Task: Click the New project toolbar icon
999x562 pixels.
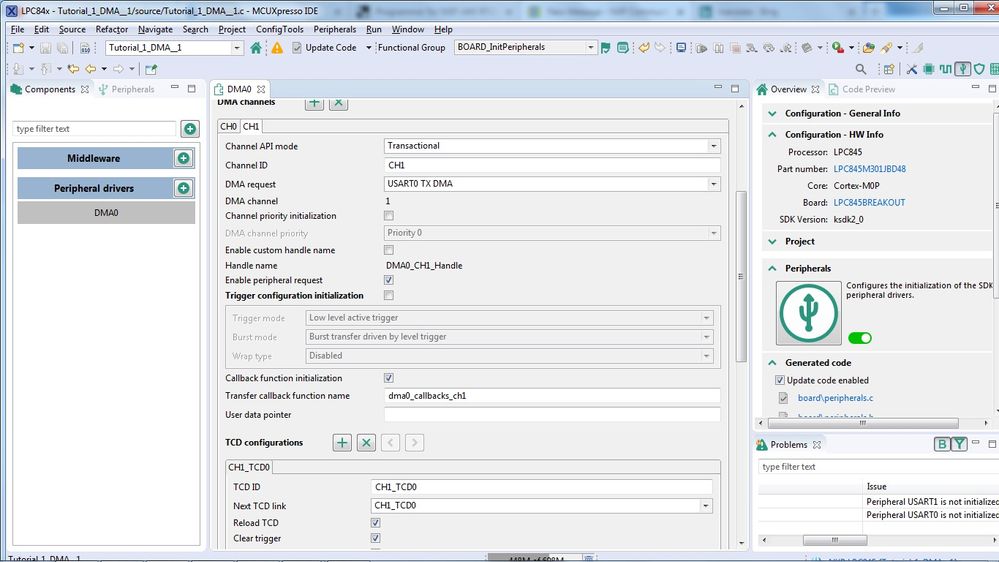Action: [x=18, y=48]
